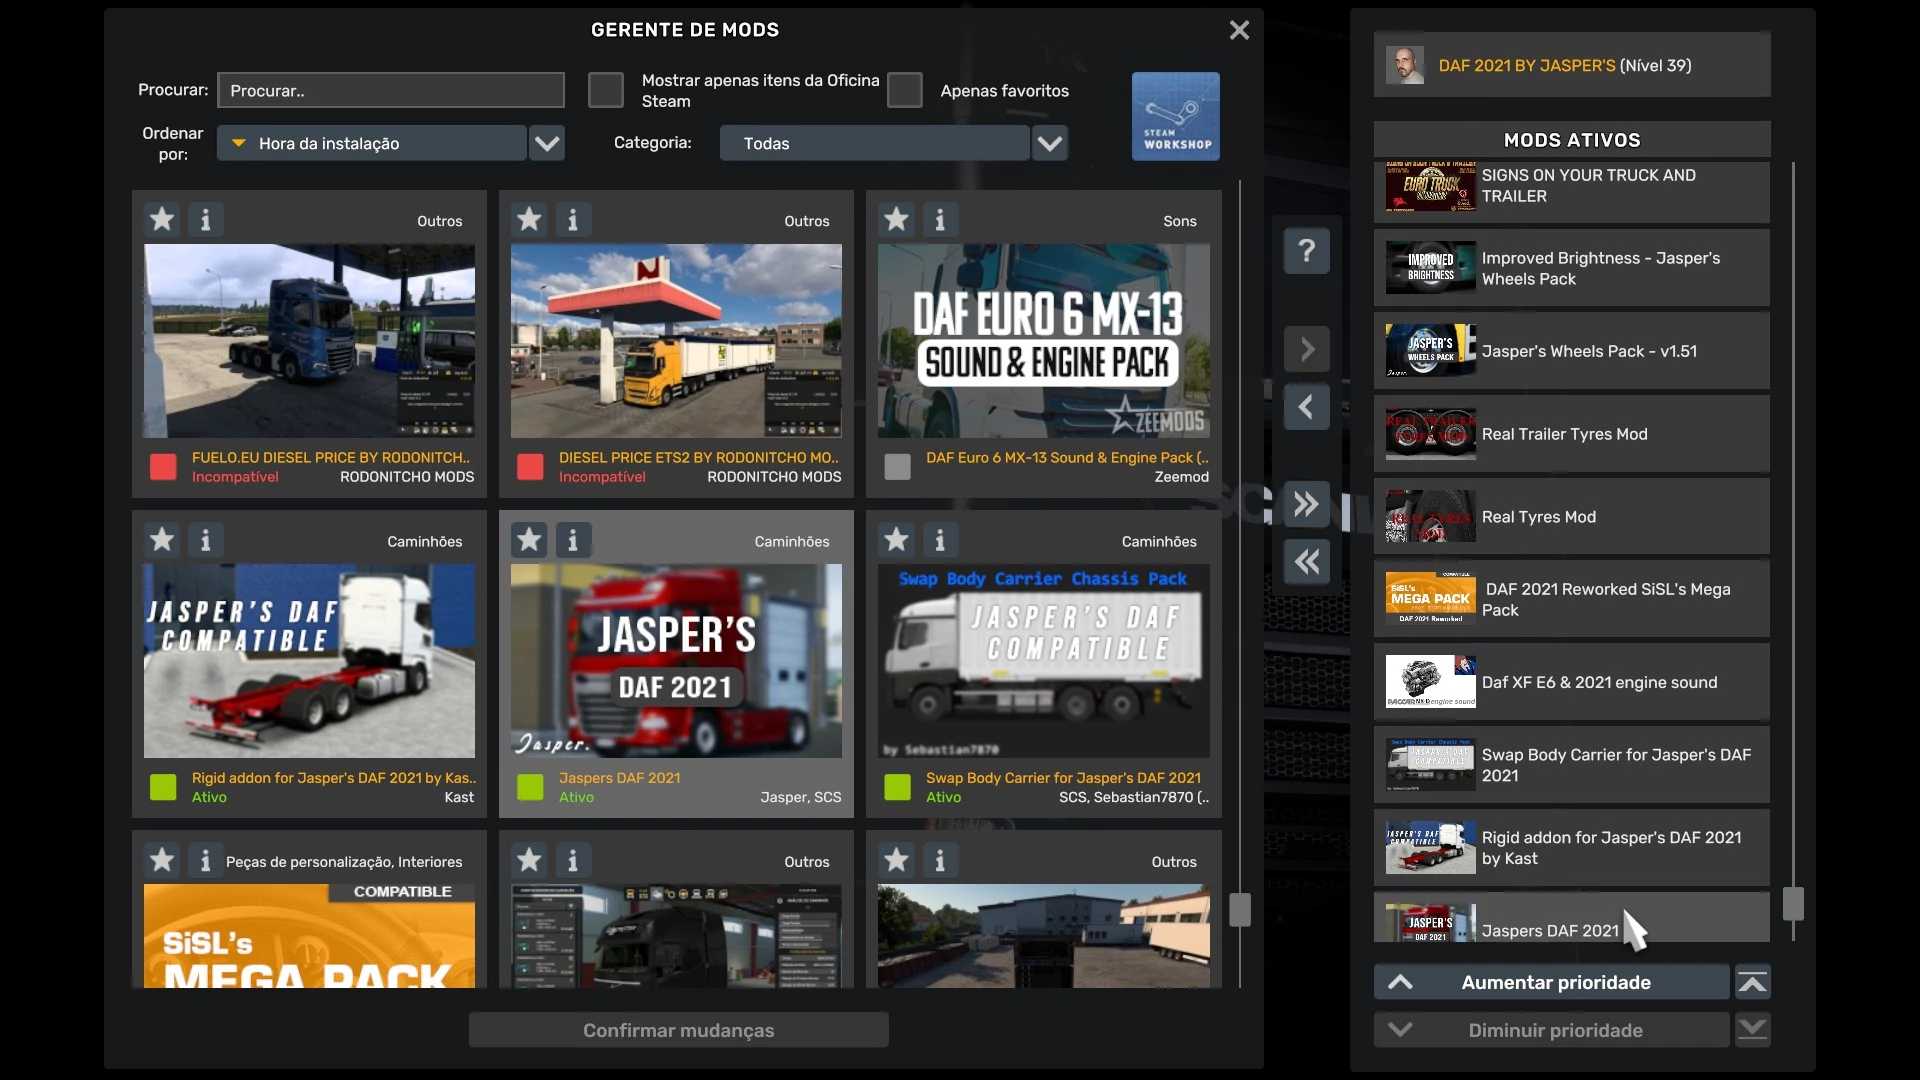Select DAF 2021 Reworked SiSL's Mega Pack

(x=1572, y=600)
